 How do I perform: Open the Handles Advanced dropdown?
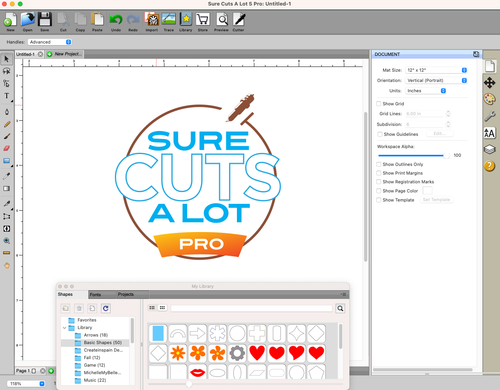click(50, 42)
